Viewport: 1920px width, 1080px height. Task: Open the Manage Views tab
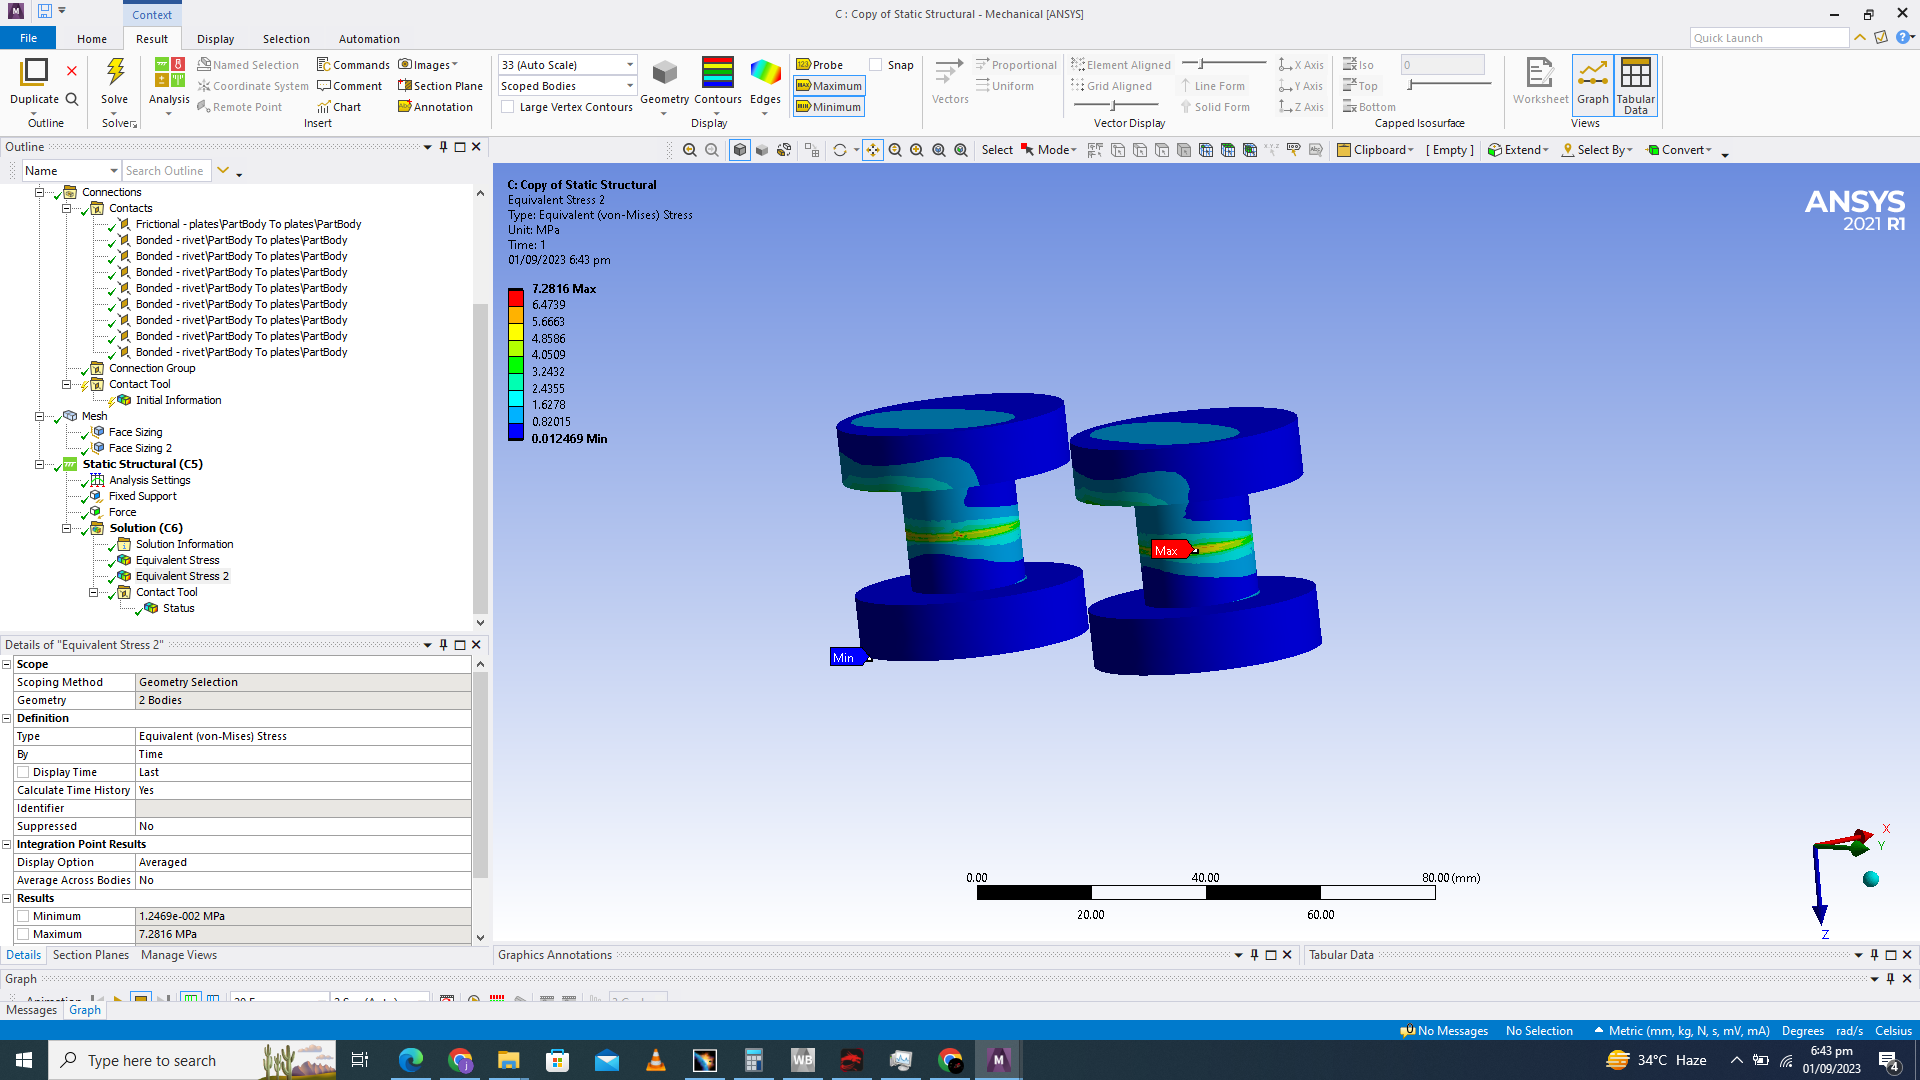179,955
